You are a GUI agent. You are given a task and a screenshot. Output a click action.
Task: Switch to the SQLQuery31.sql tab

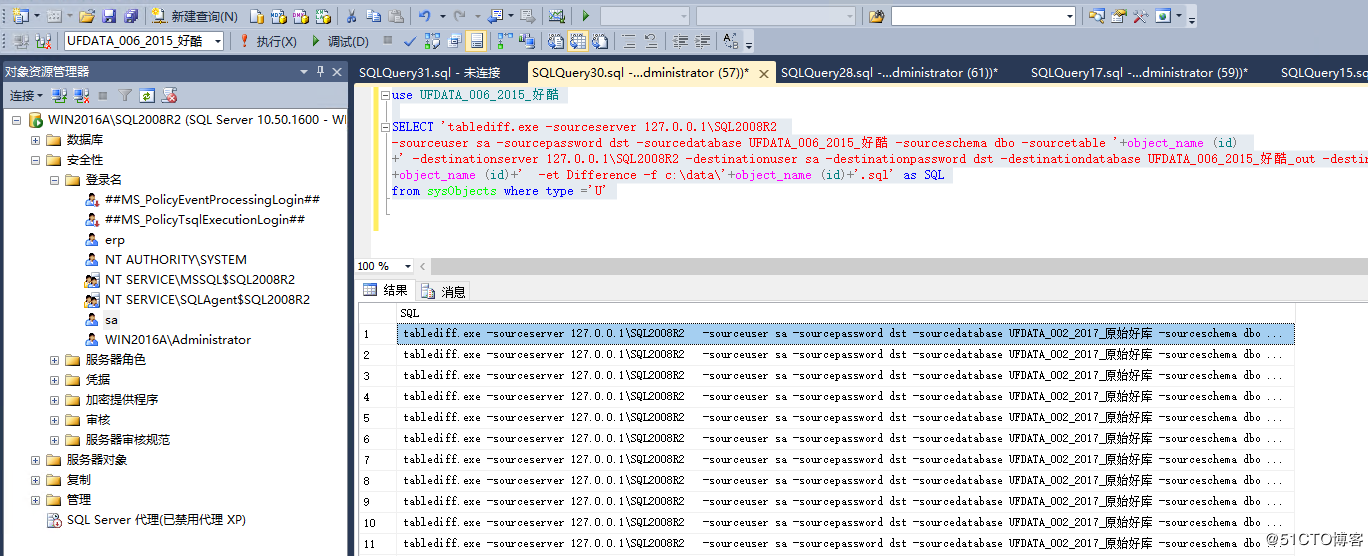pos(429,72)
